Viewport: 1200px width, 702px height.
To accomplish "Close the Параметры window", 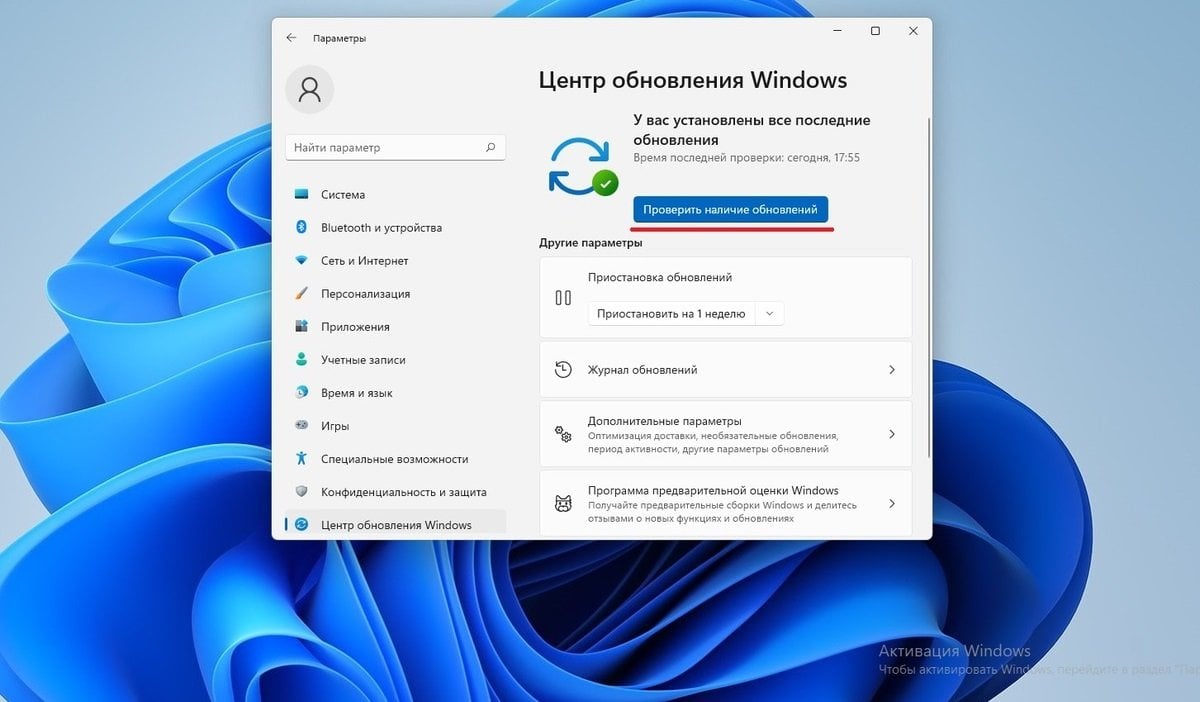I will pos(913,31).
